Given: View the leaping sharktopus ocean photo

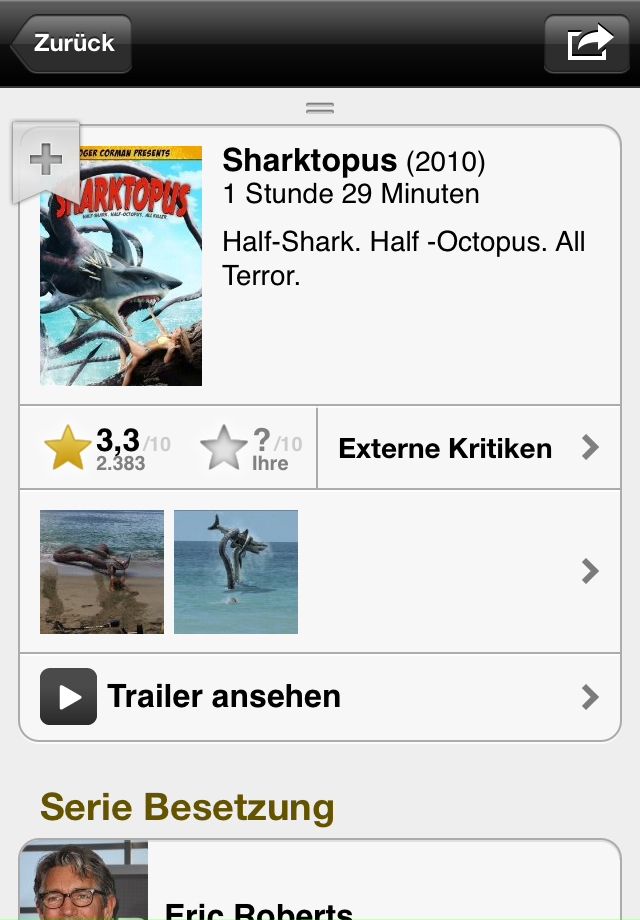Looking at the screenshot, I should pyautogui.click(x=236, y=571).
